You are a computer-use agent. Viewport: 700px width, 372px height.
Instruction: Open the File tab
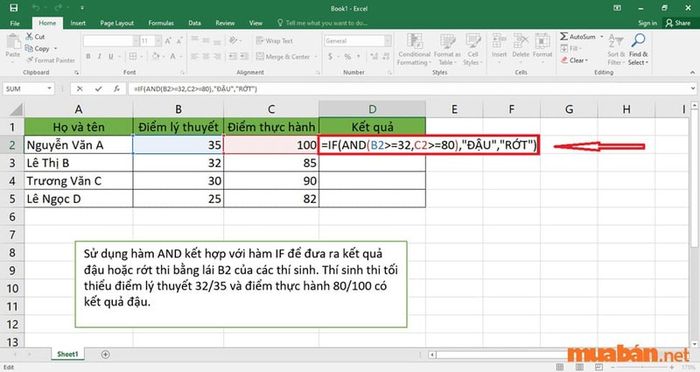(x=15, y=23)
